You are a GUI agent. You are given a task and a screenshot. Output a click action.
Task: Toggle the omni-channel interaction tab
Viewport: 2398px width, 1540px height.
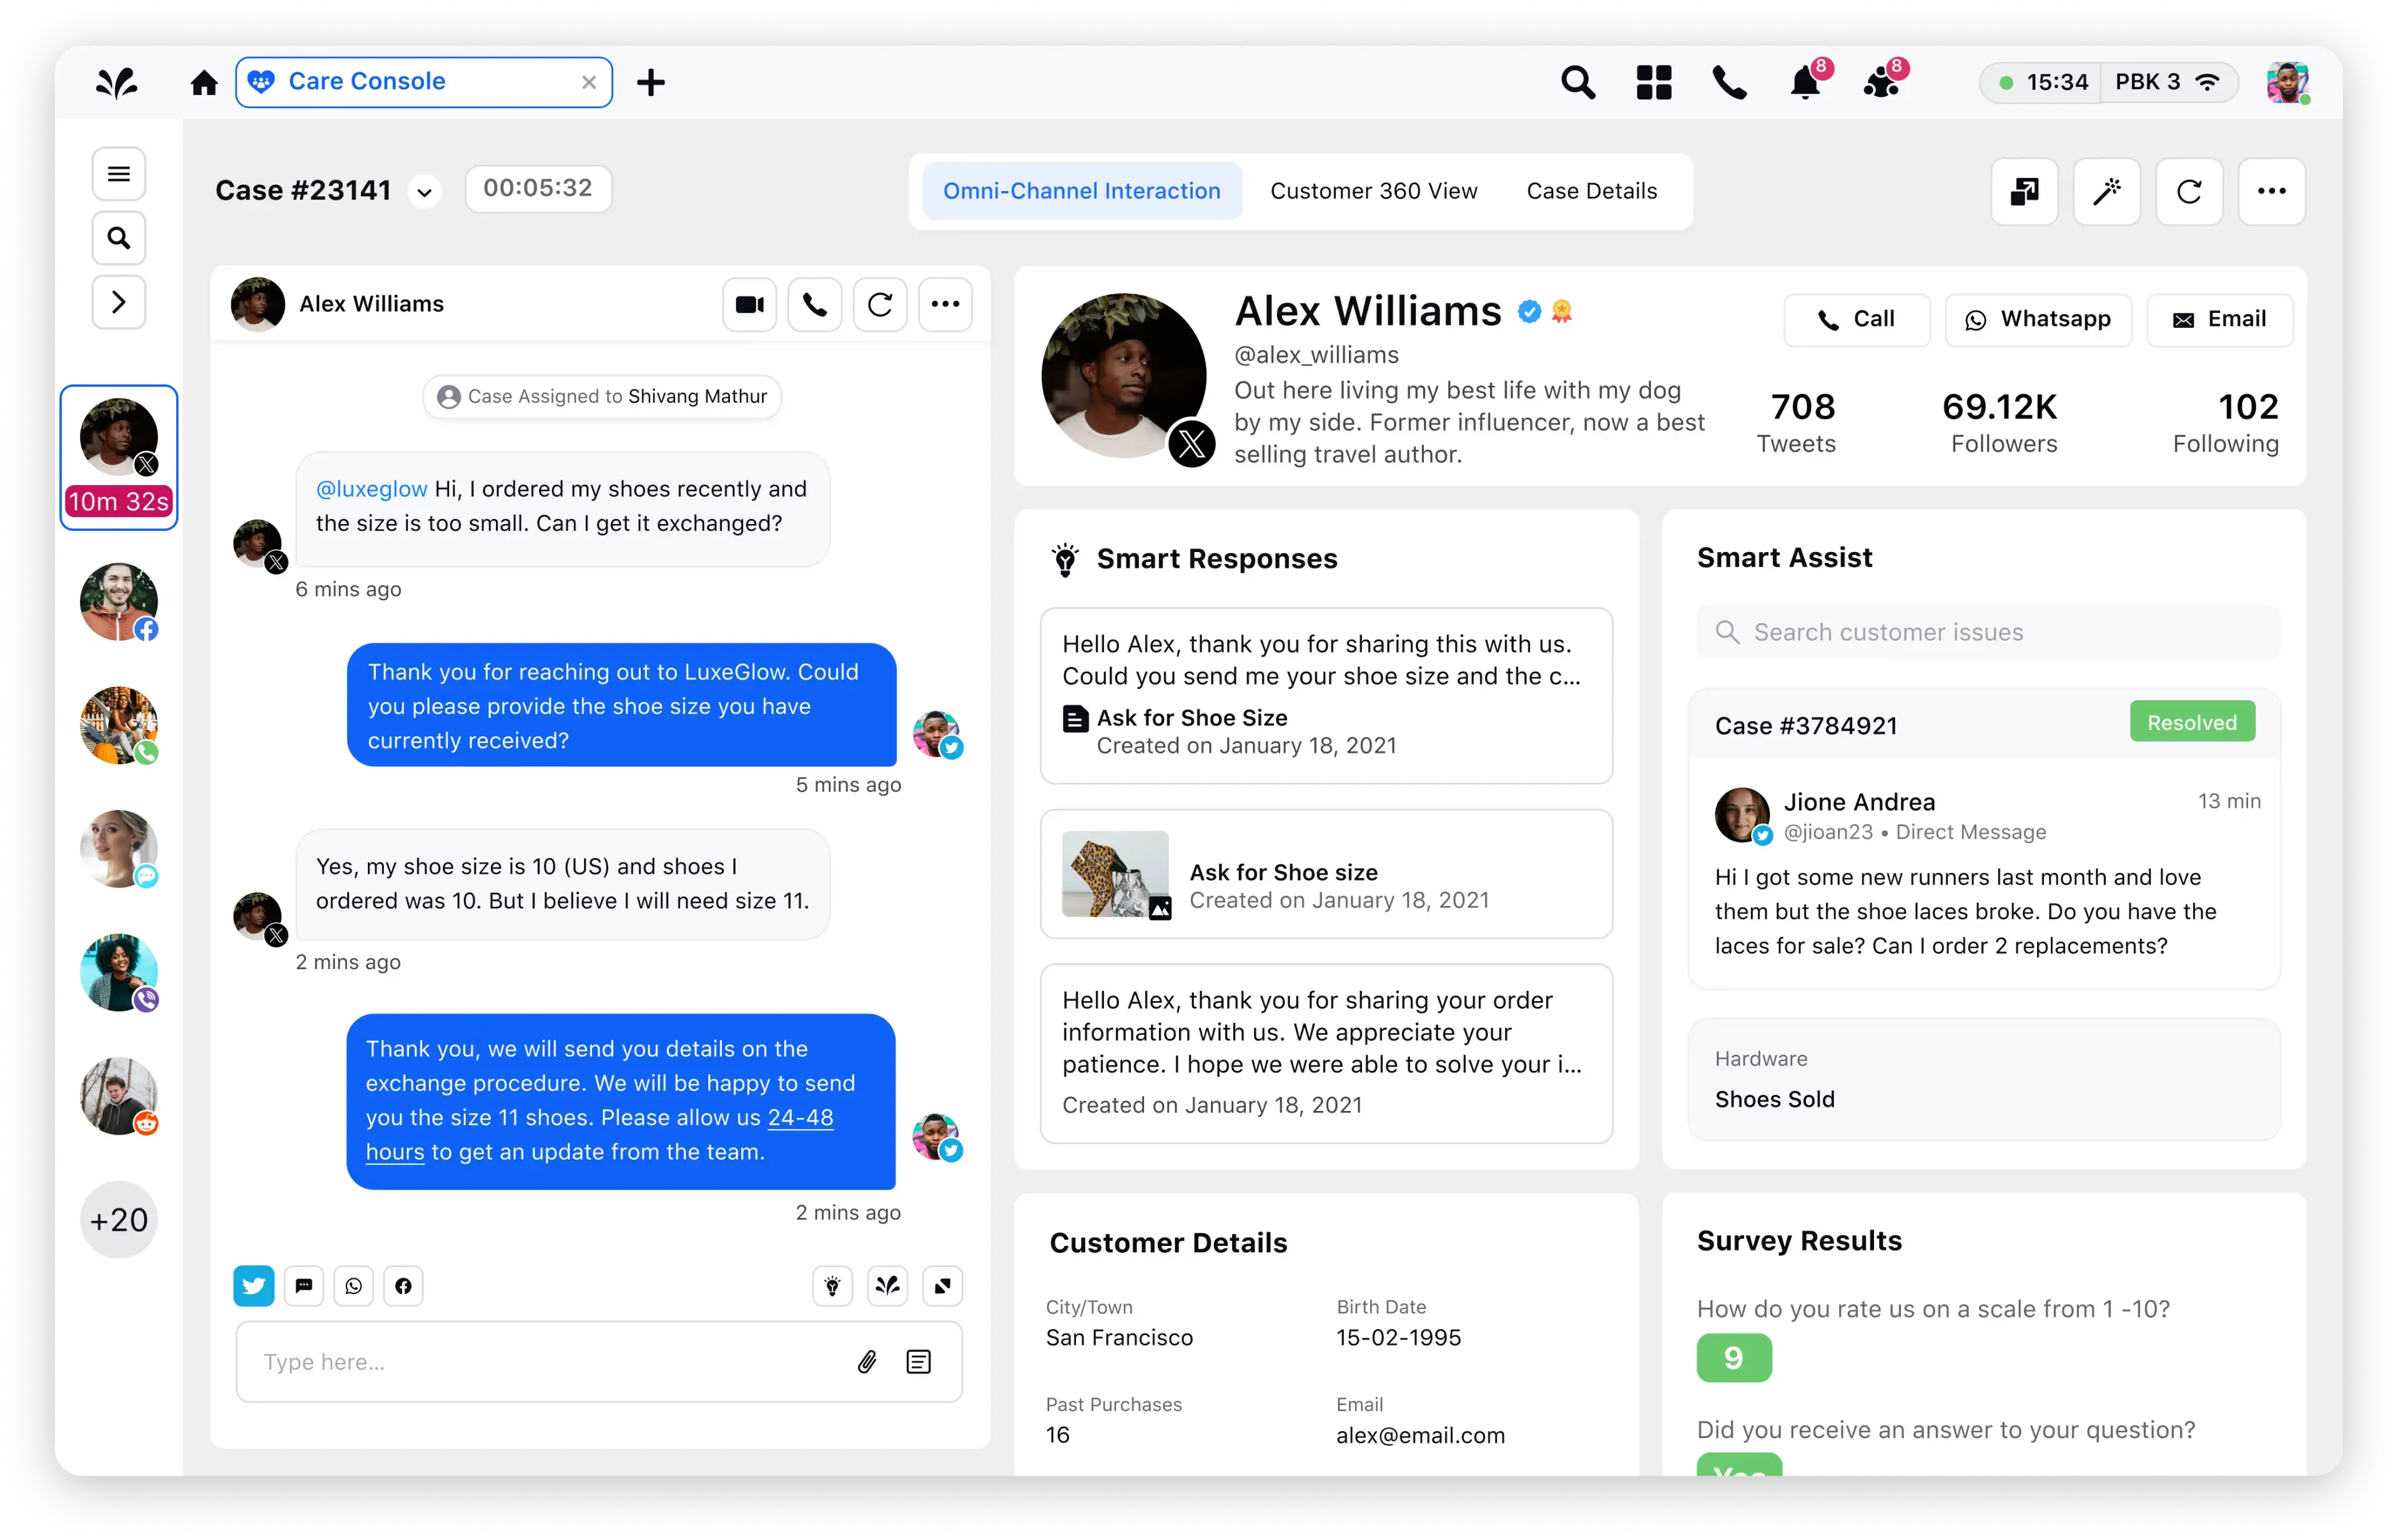point(1080,189)
